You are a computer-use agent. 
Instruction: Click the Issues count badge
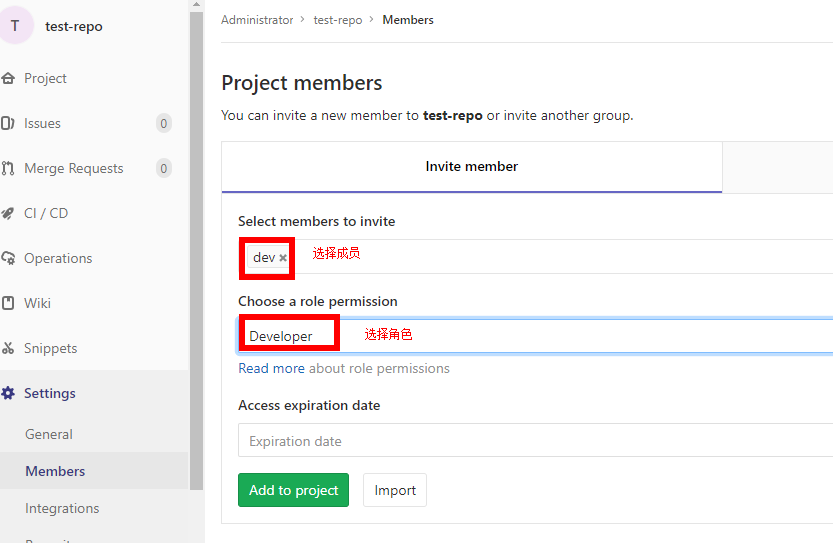(164, 123)
